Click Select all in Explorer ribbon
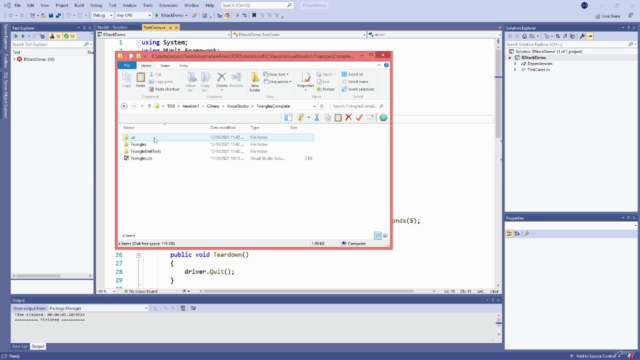The image size is (640, 360). coord(352,74)
